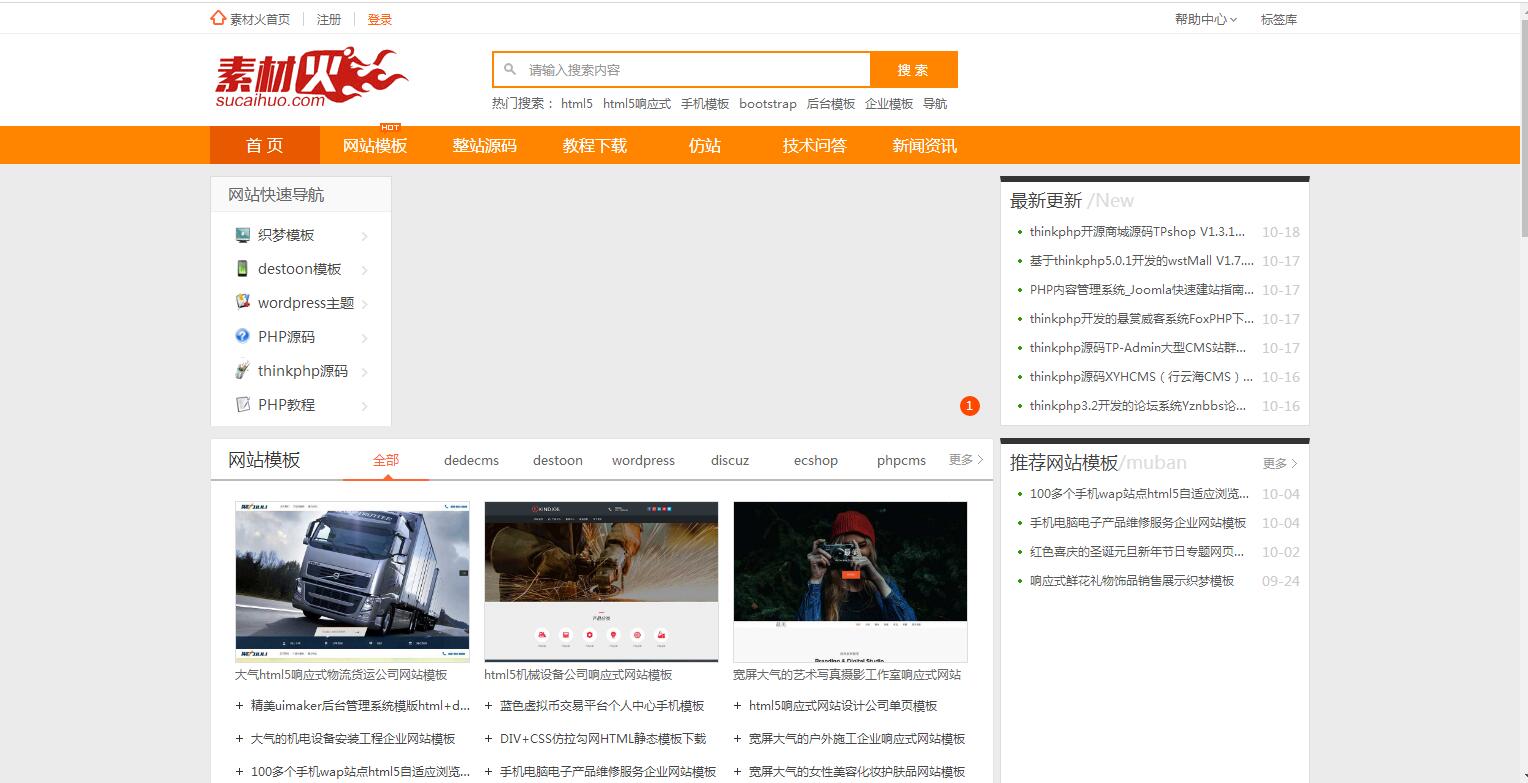1528x783 pixels.
Task: Click the phone icon beside destoon模板
Action: tap(242, 268)
